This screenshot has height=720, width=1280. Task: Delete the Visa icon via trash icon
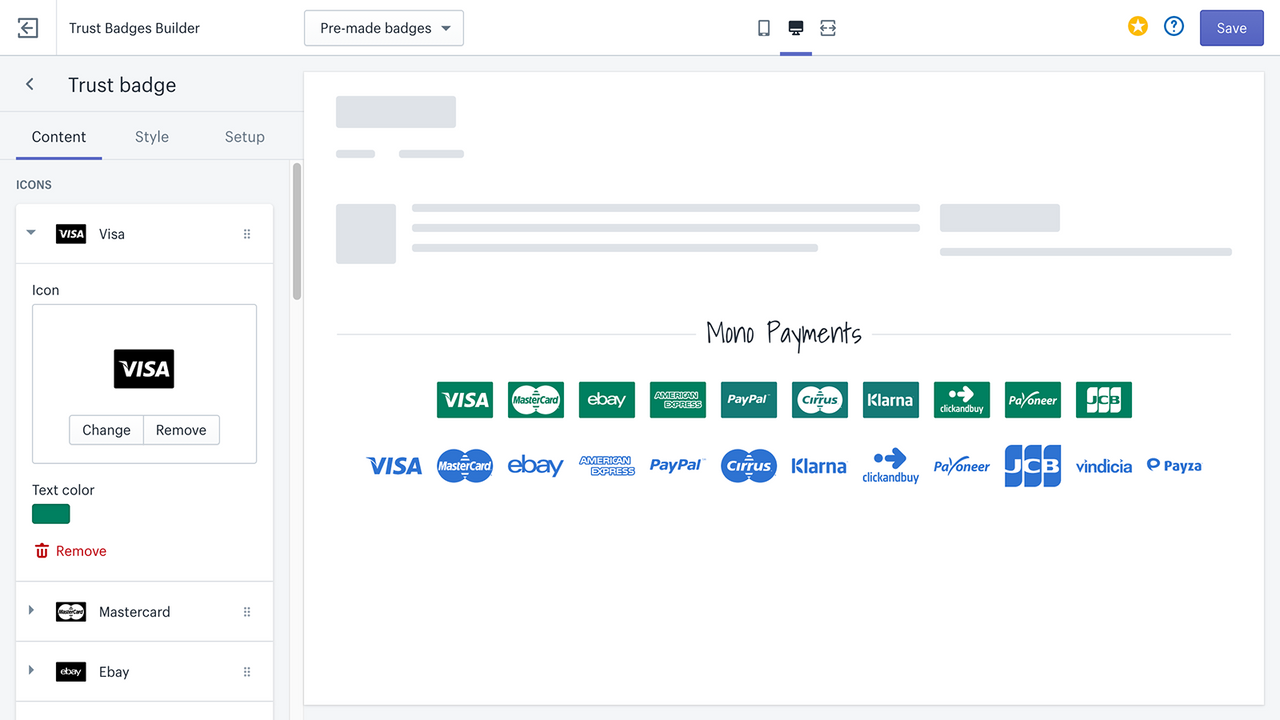click(70, 550)
